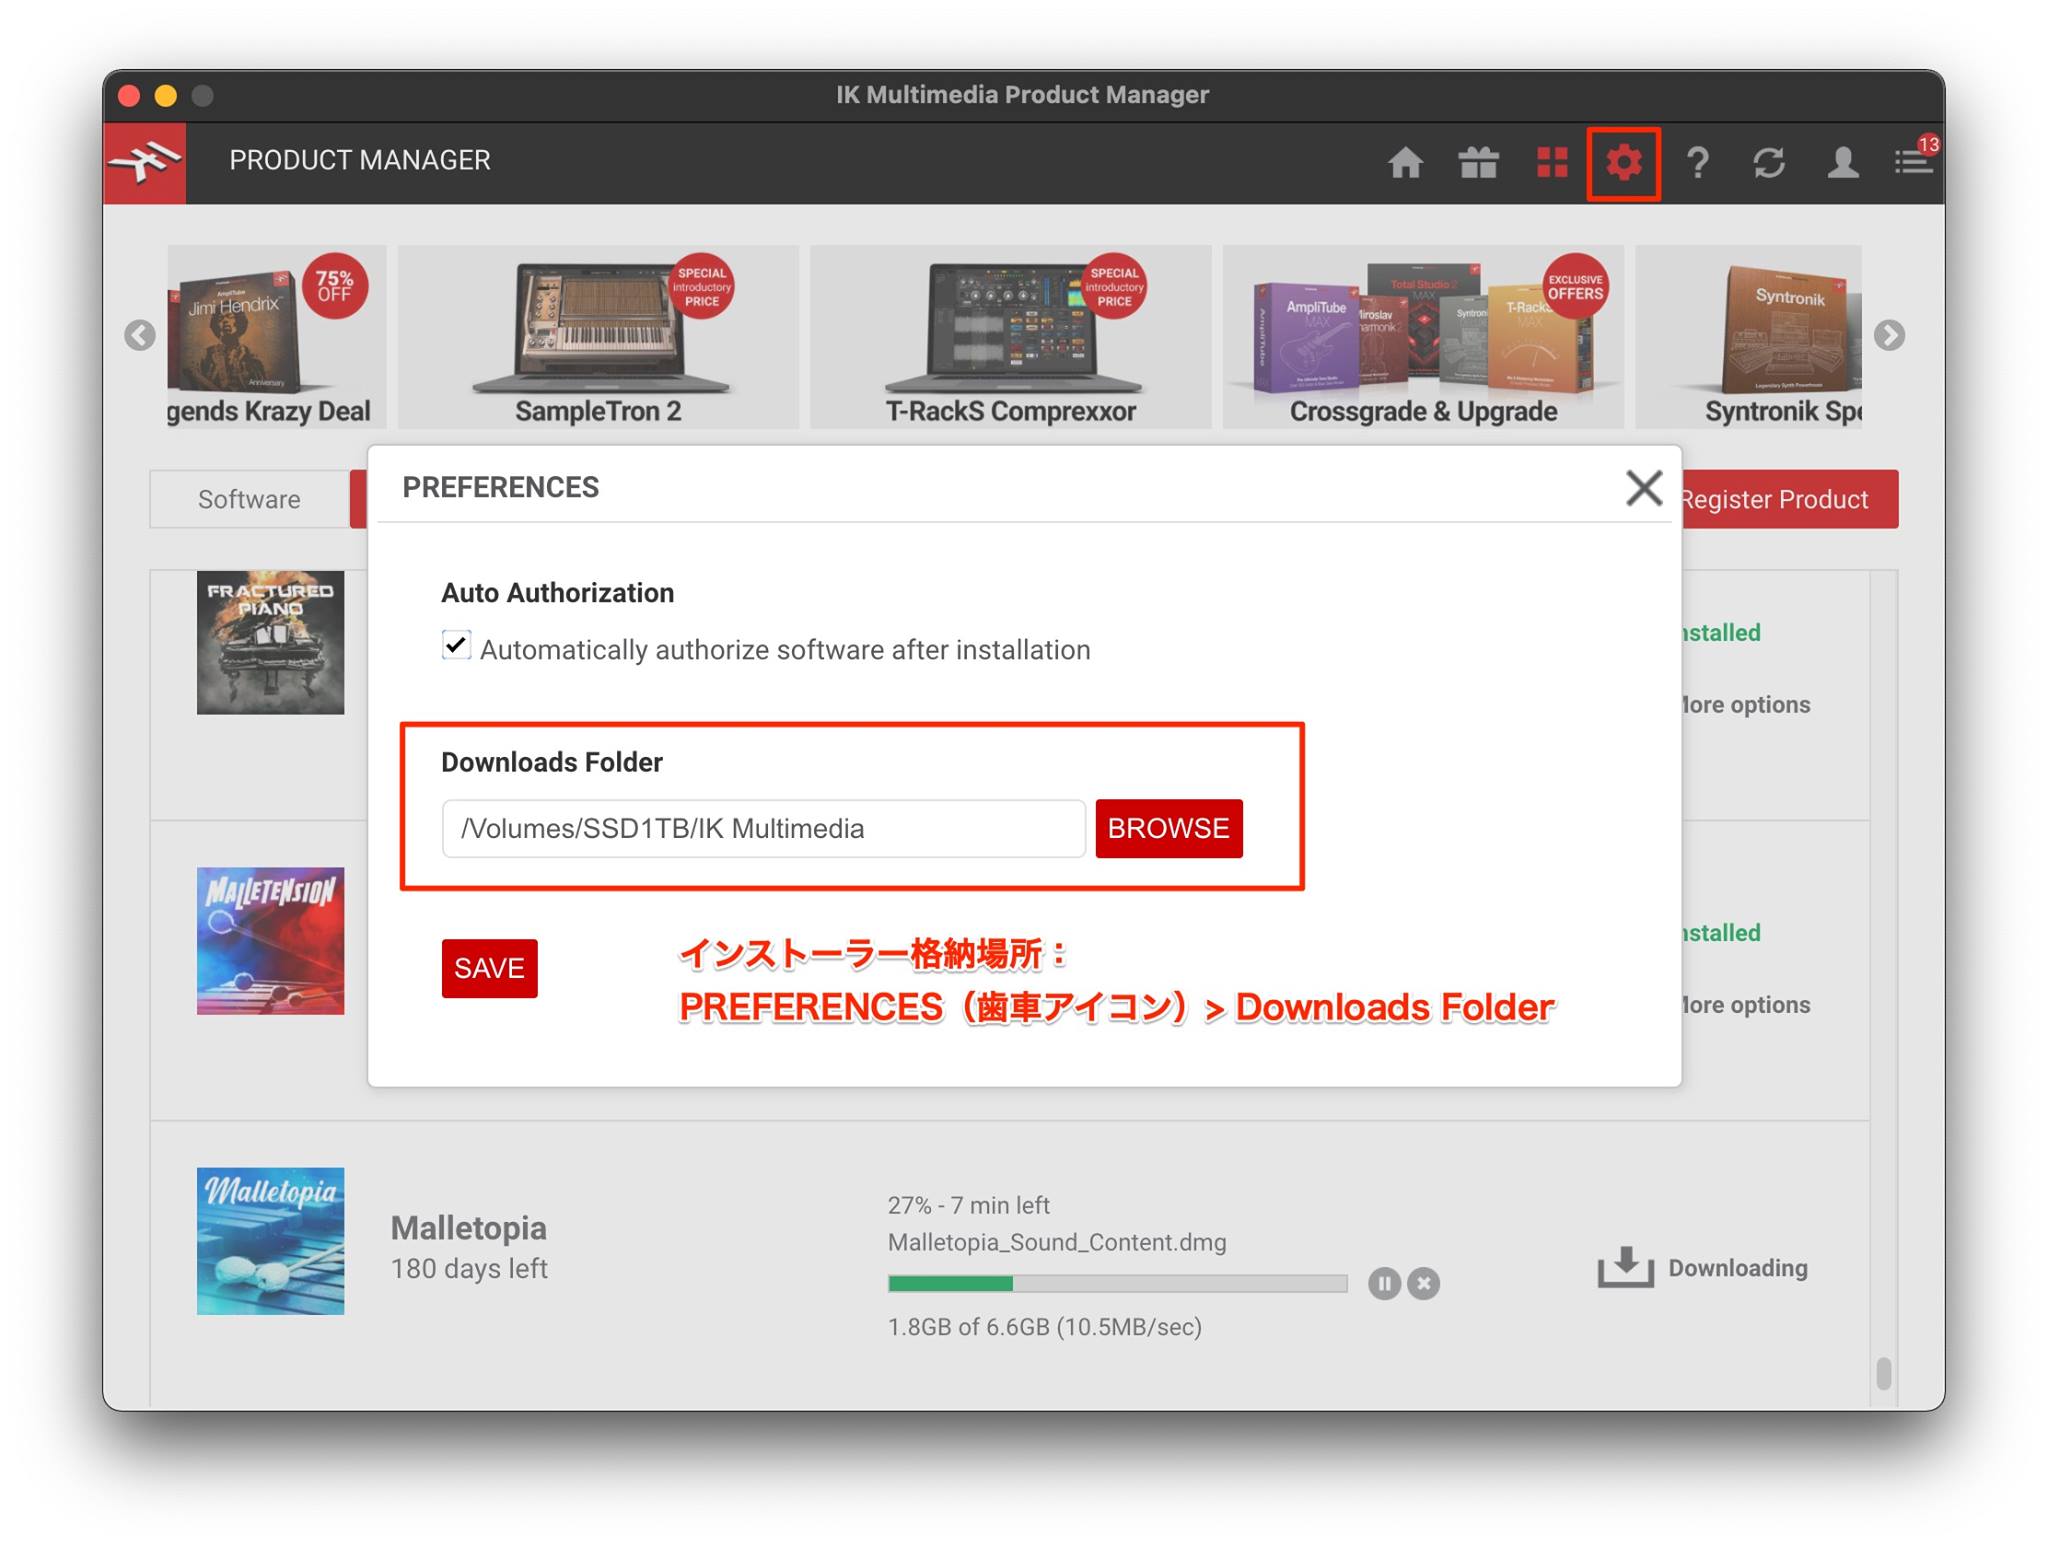Open the notifications list with badge 13

pyautogui.click(x=1915, y=159)
